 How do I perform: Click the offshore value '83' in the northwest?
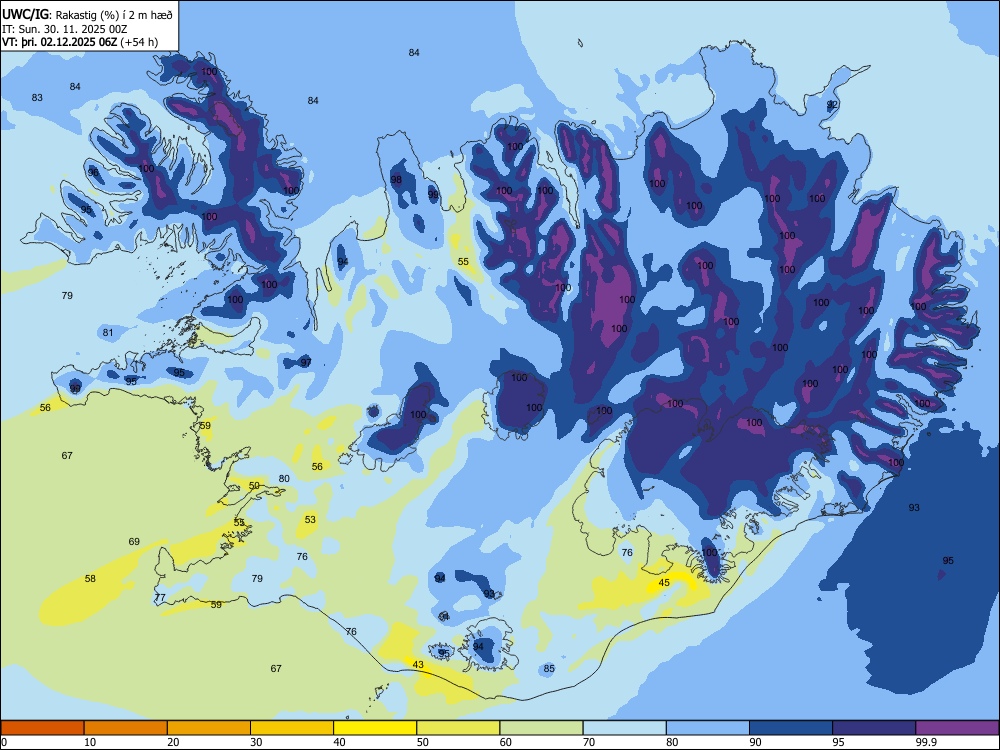37,98
